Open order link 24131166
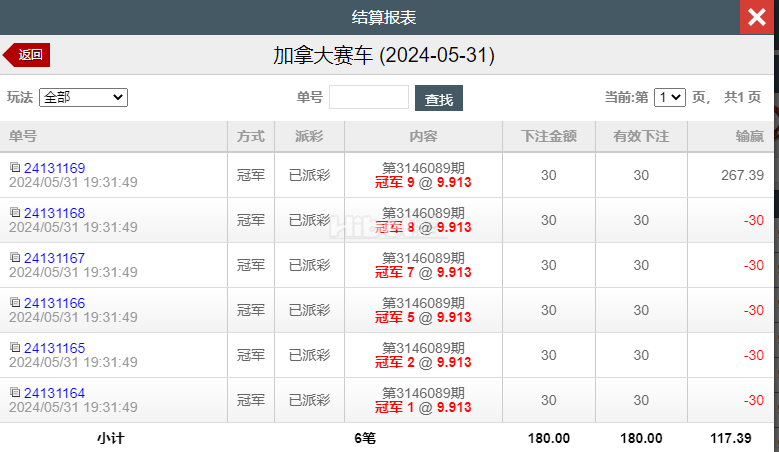The image size is (779, 452). pos(55,303)
